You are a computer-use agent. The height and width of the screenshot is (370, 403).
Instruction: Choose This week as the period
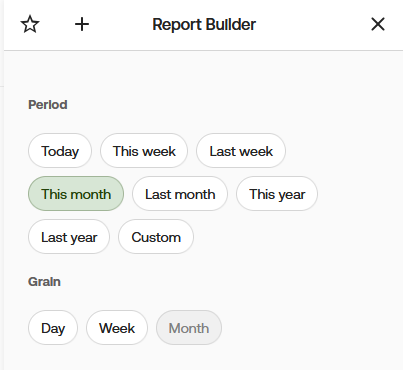(x=144, y=151)
